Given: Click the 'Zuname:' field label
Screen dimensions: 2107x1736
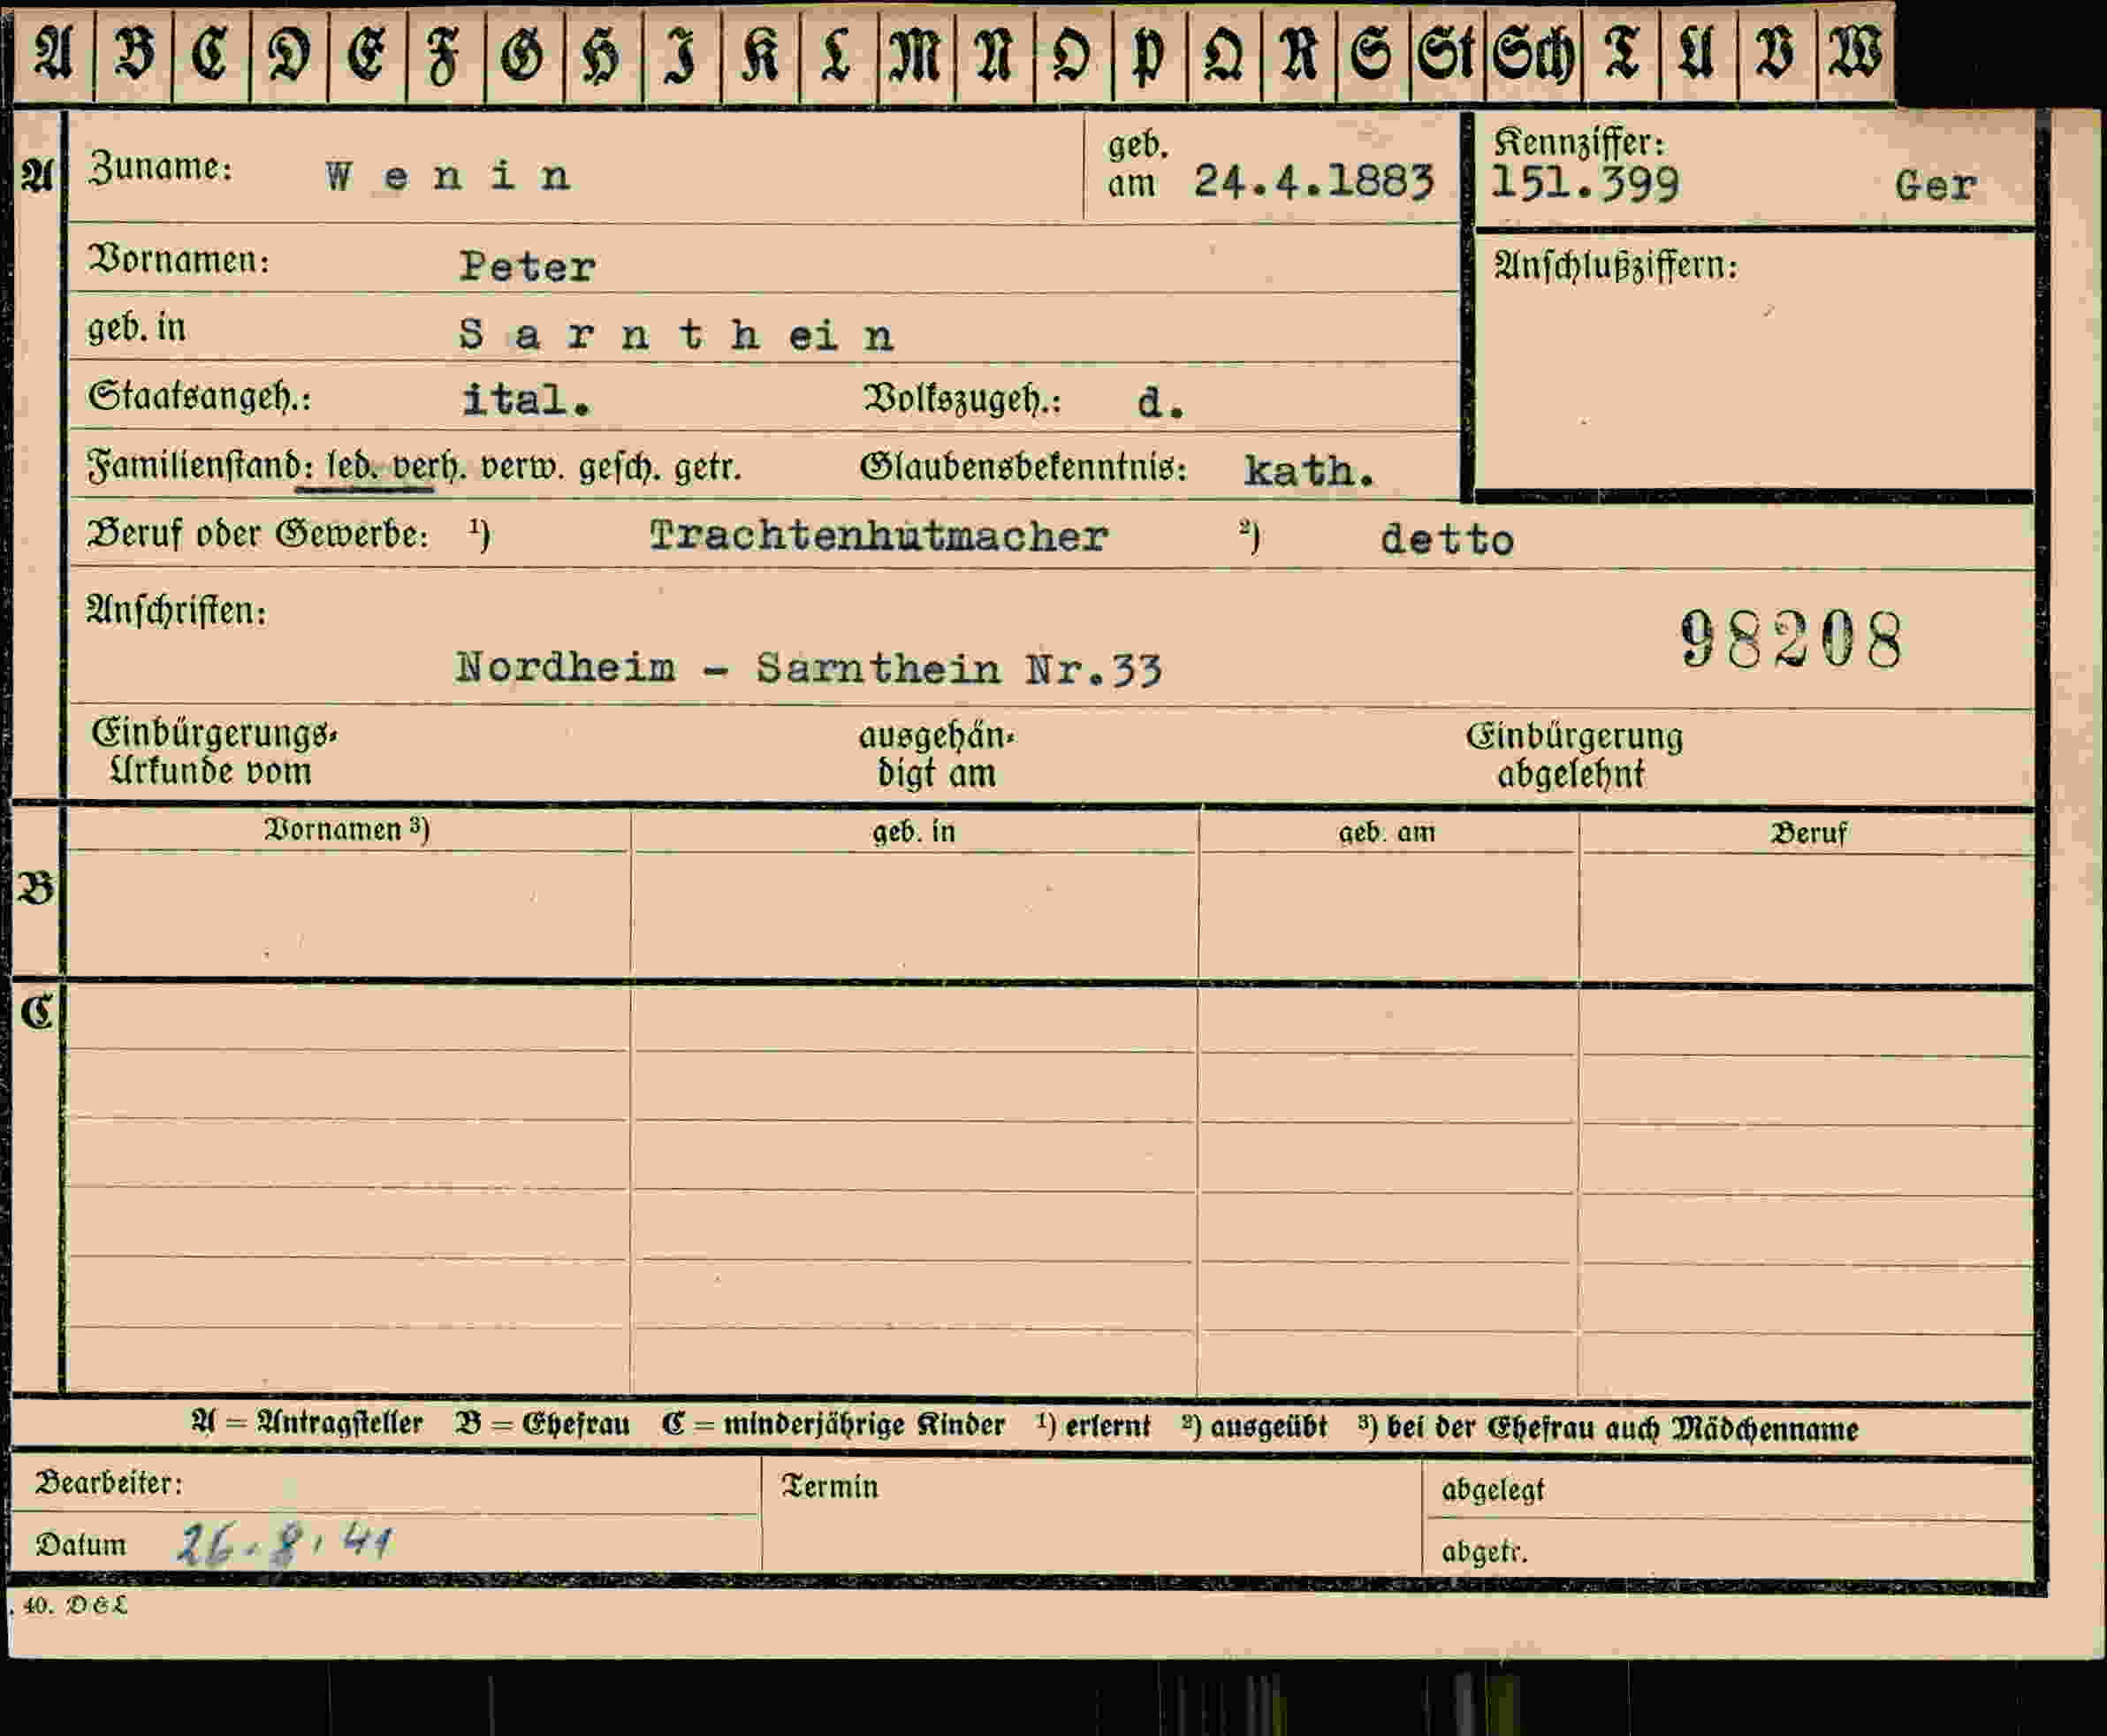Looking at the screenshot, I should 161,166.
